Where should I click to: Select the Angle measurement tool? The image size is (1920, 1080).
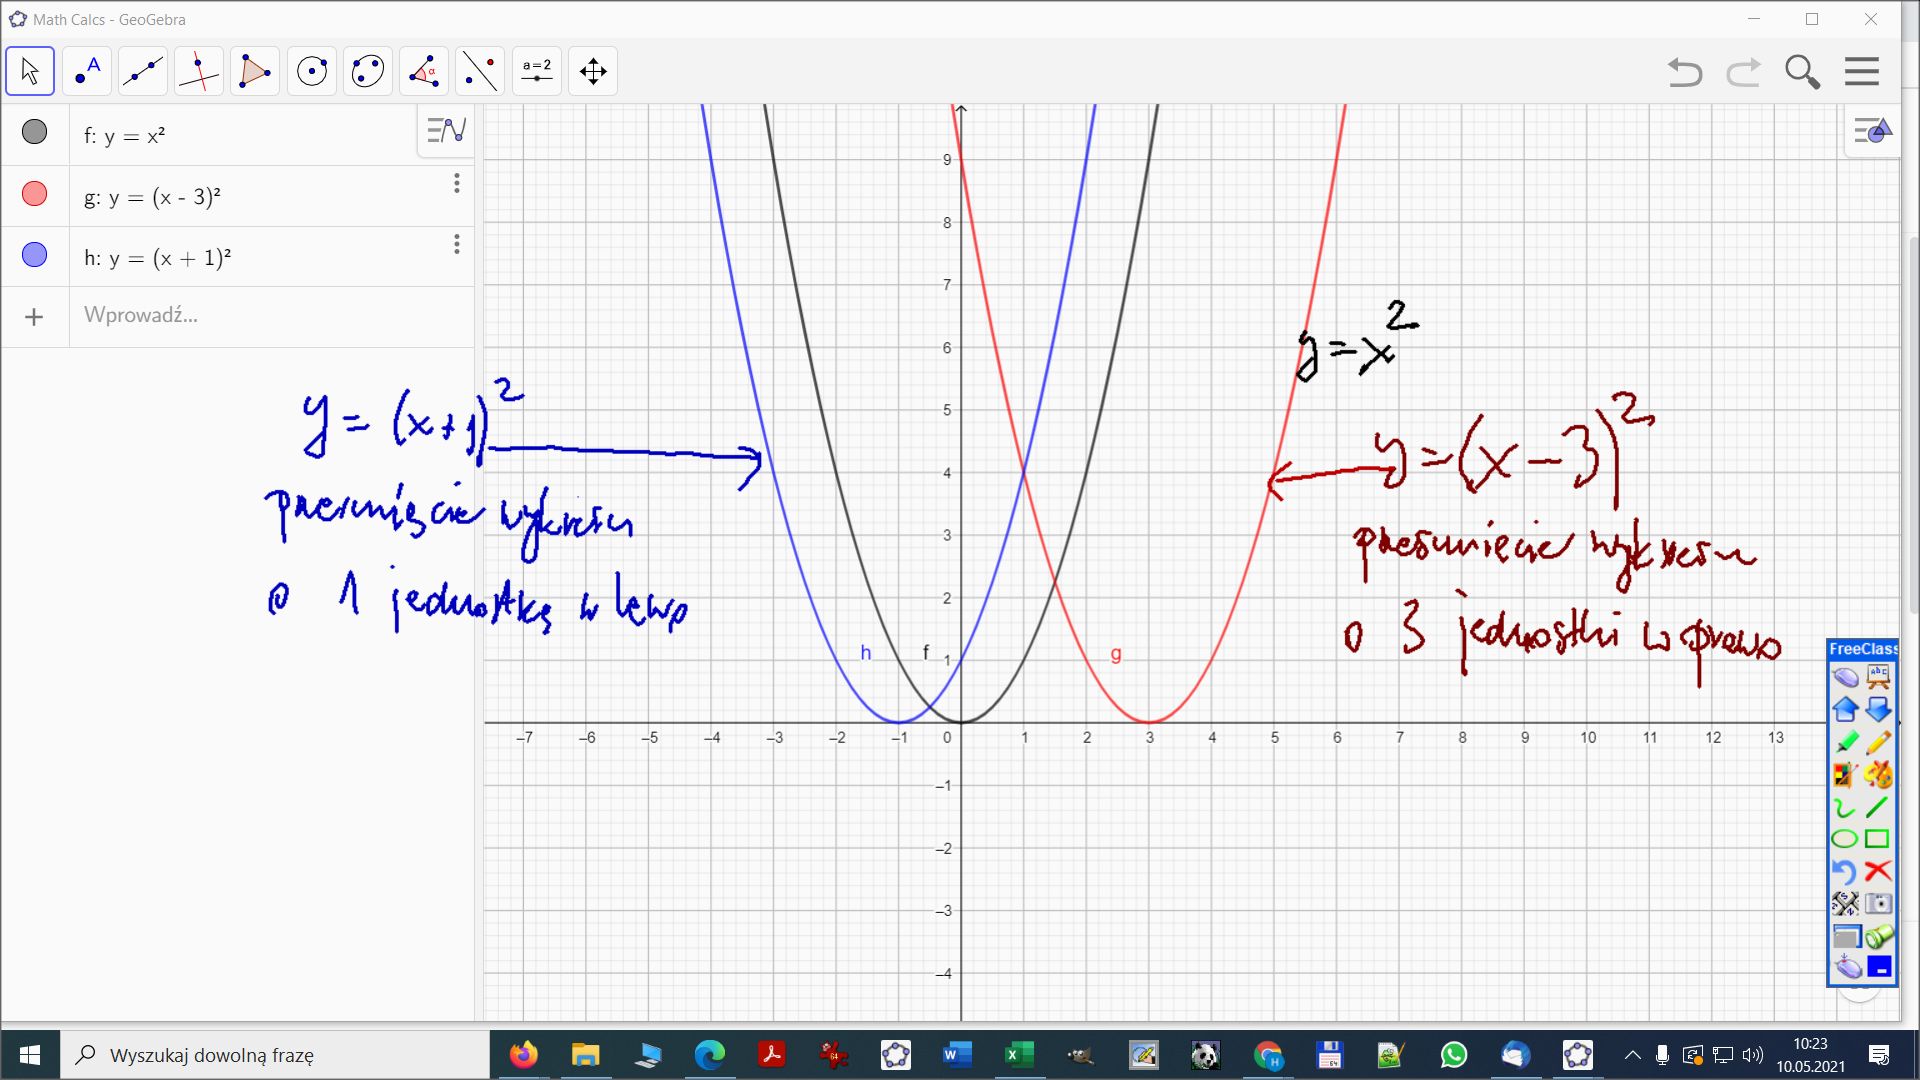[424, 71]
